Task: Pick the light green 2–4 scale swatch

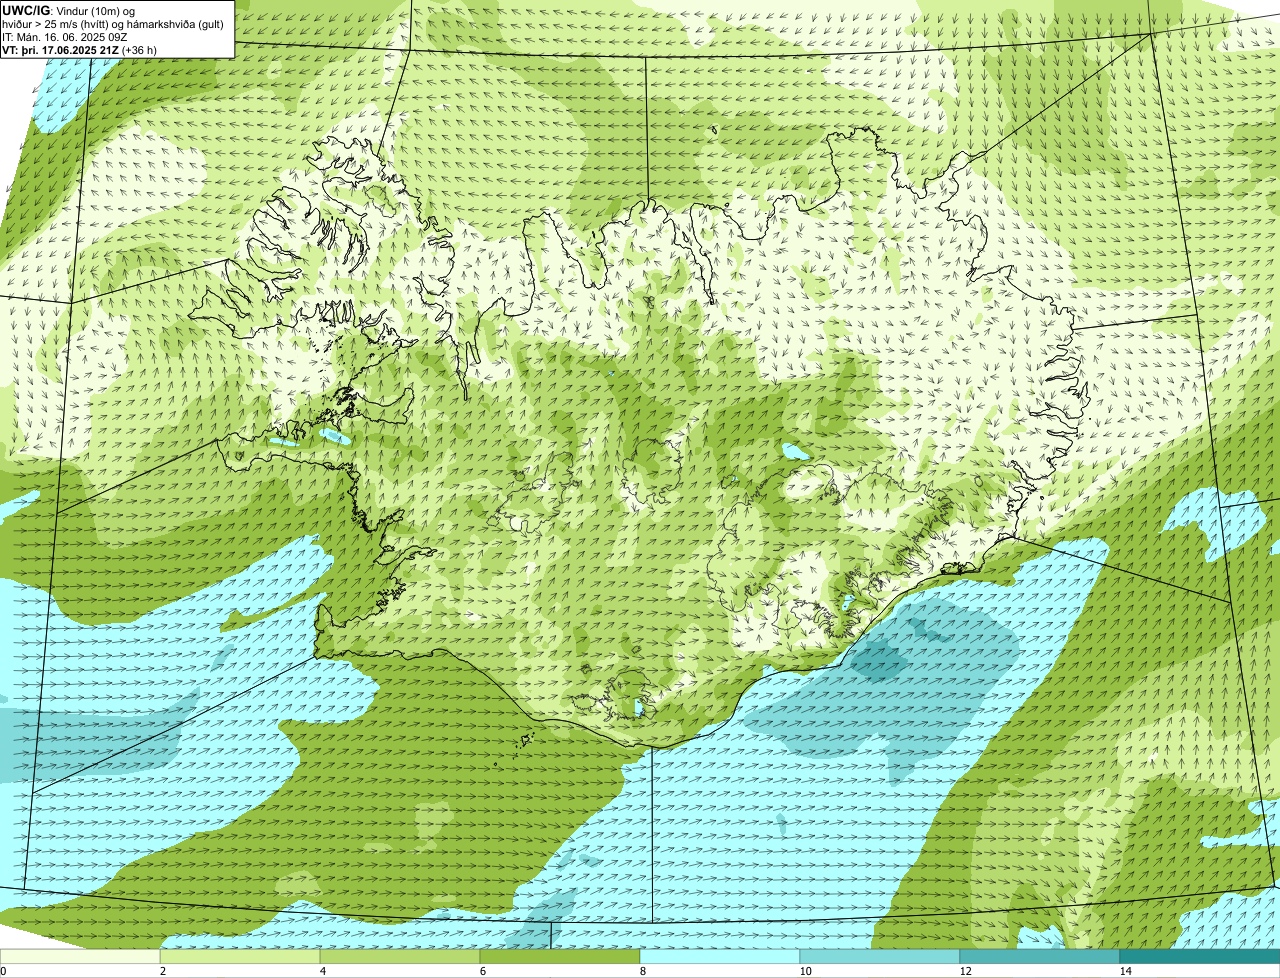Action: (240, 956)
